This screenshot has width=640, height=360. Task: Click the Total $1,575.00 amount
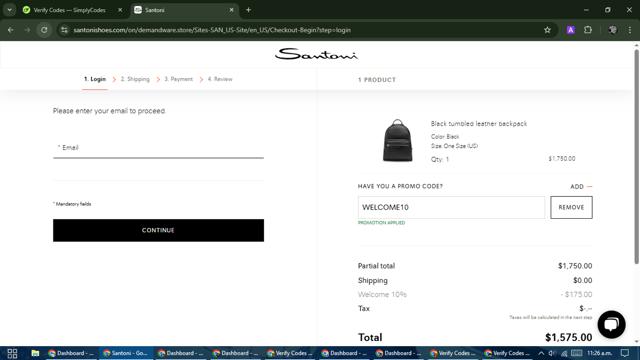click(569, 338)
